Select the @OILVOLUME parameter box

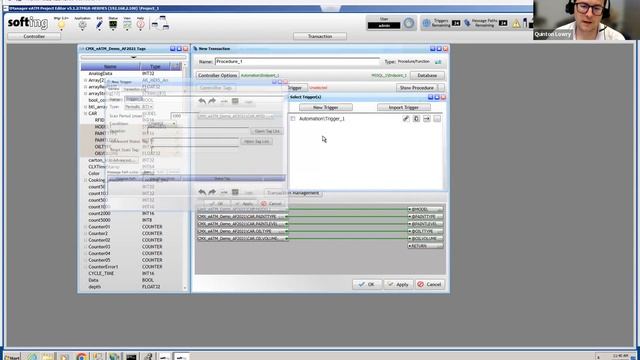pos(425,239)
